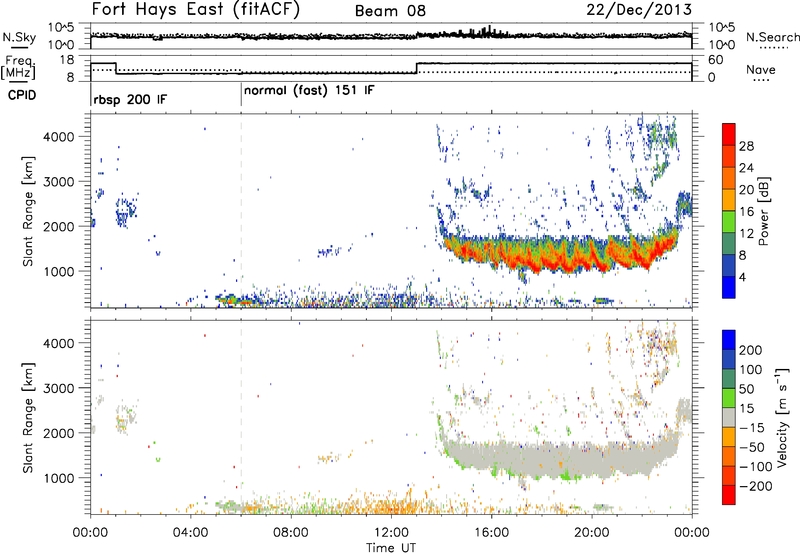Click the 'N.Sky' legend label
Screen dimensions: 800x554
19,37
